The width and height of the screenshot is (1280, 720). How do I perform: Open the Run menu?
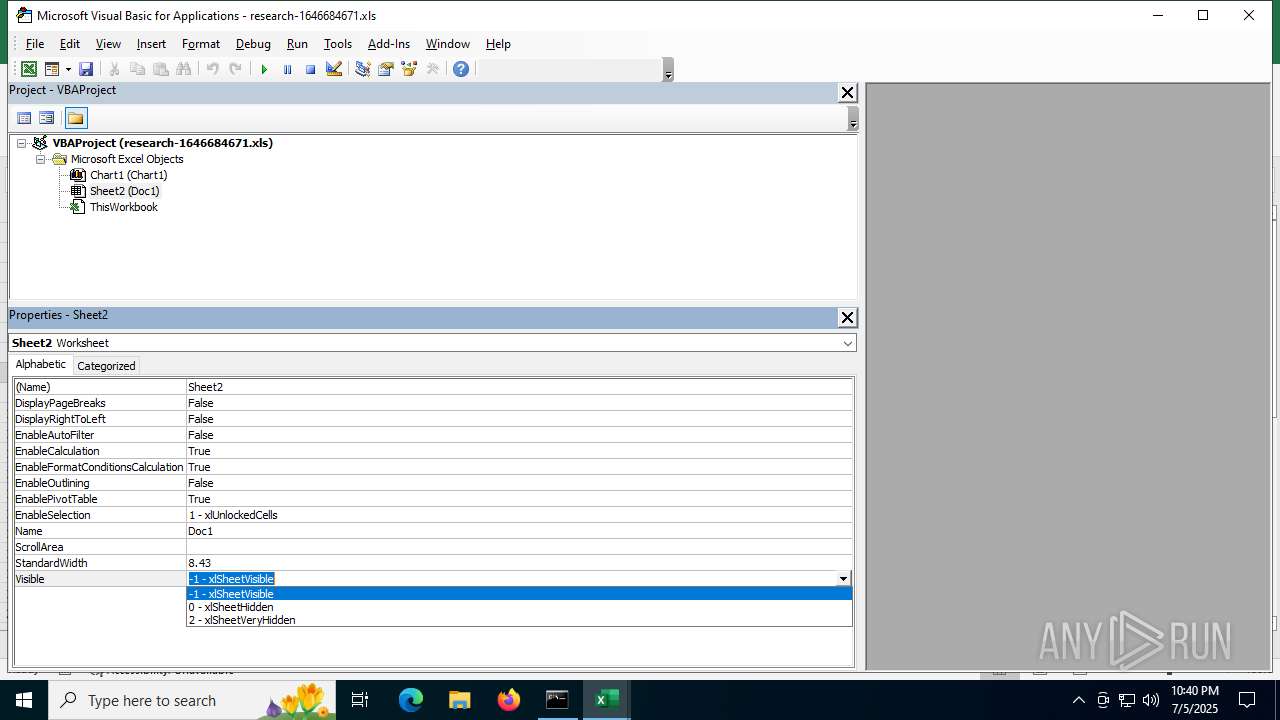297,44
